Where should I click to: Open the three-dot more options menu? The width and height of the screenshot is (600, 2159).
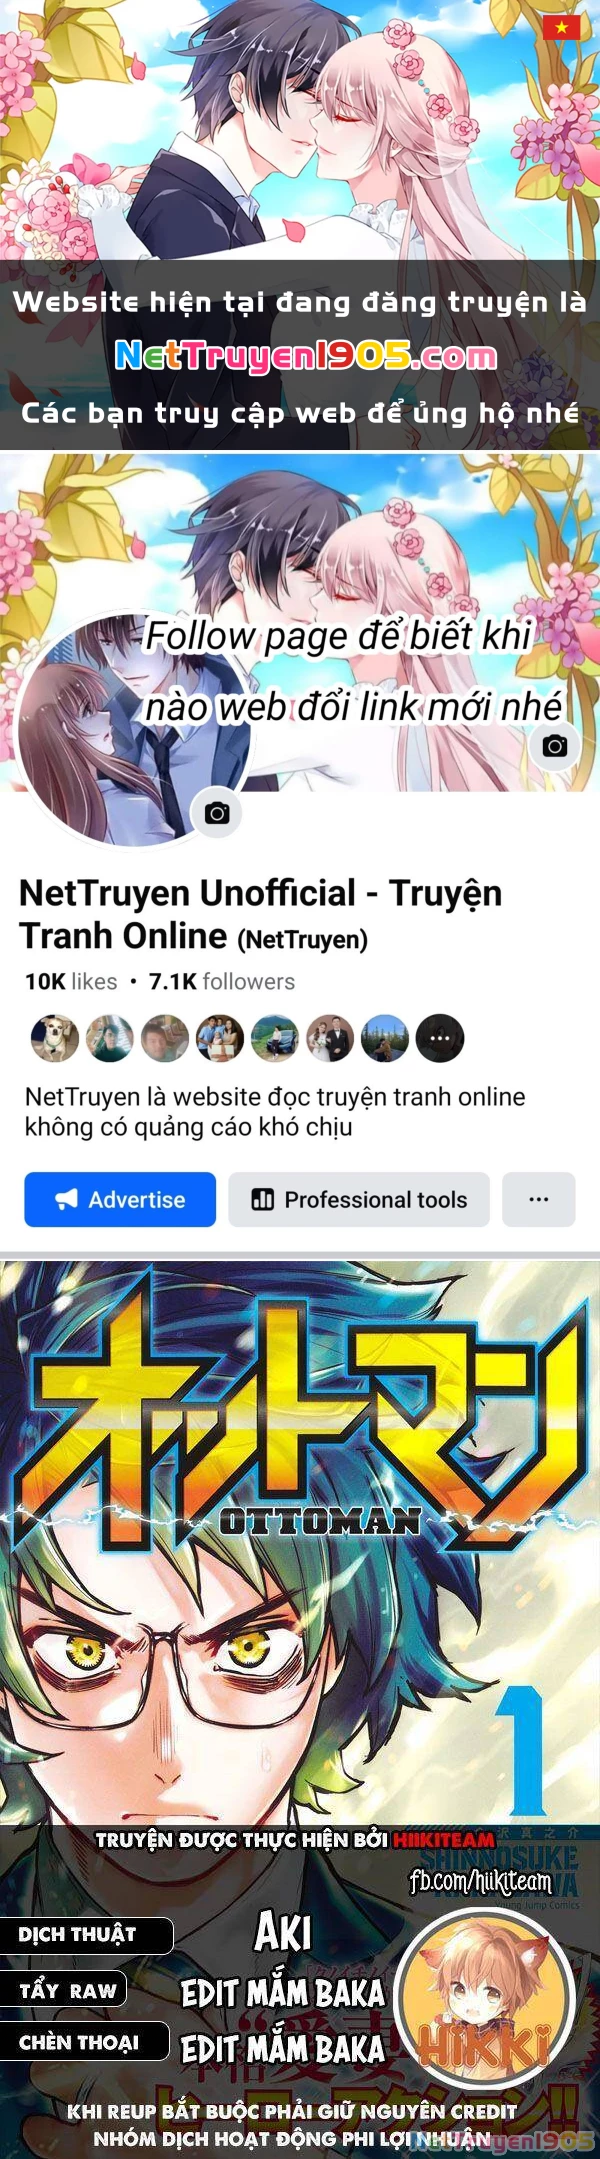(x=539, y=1199)
